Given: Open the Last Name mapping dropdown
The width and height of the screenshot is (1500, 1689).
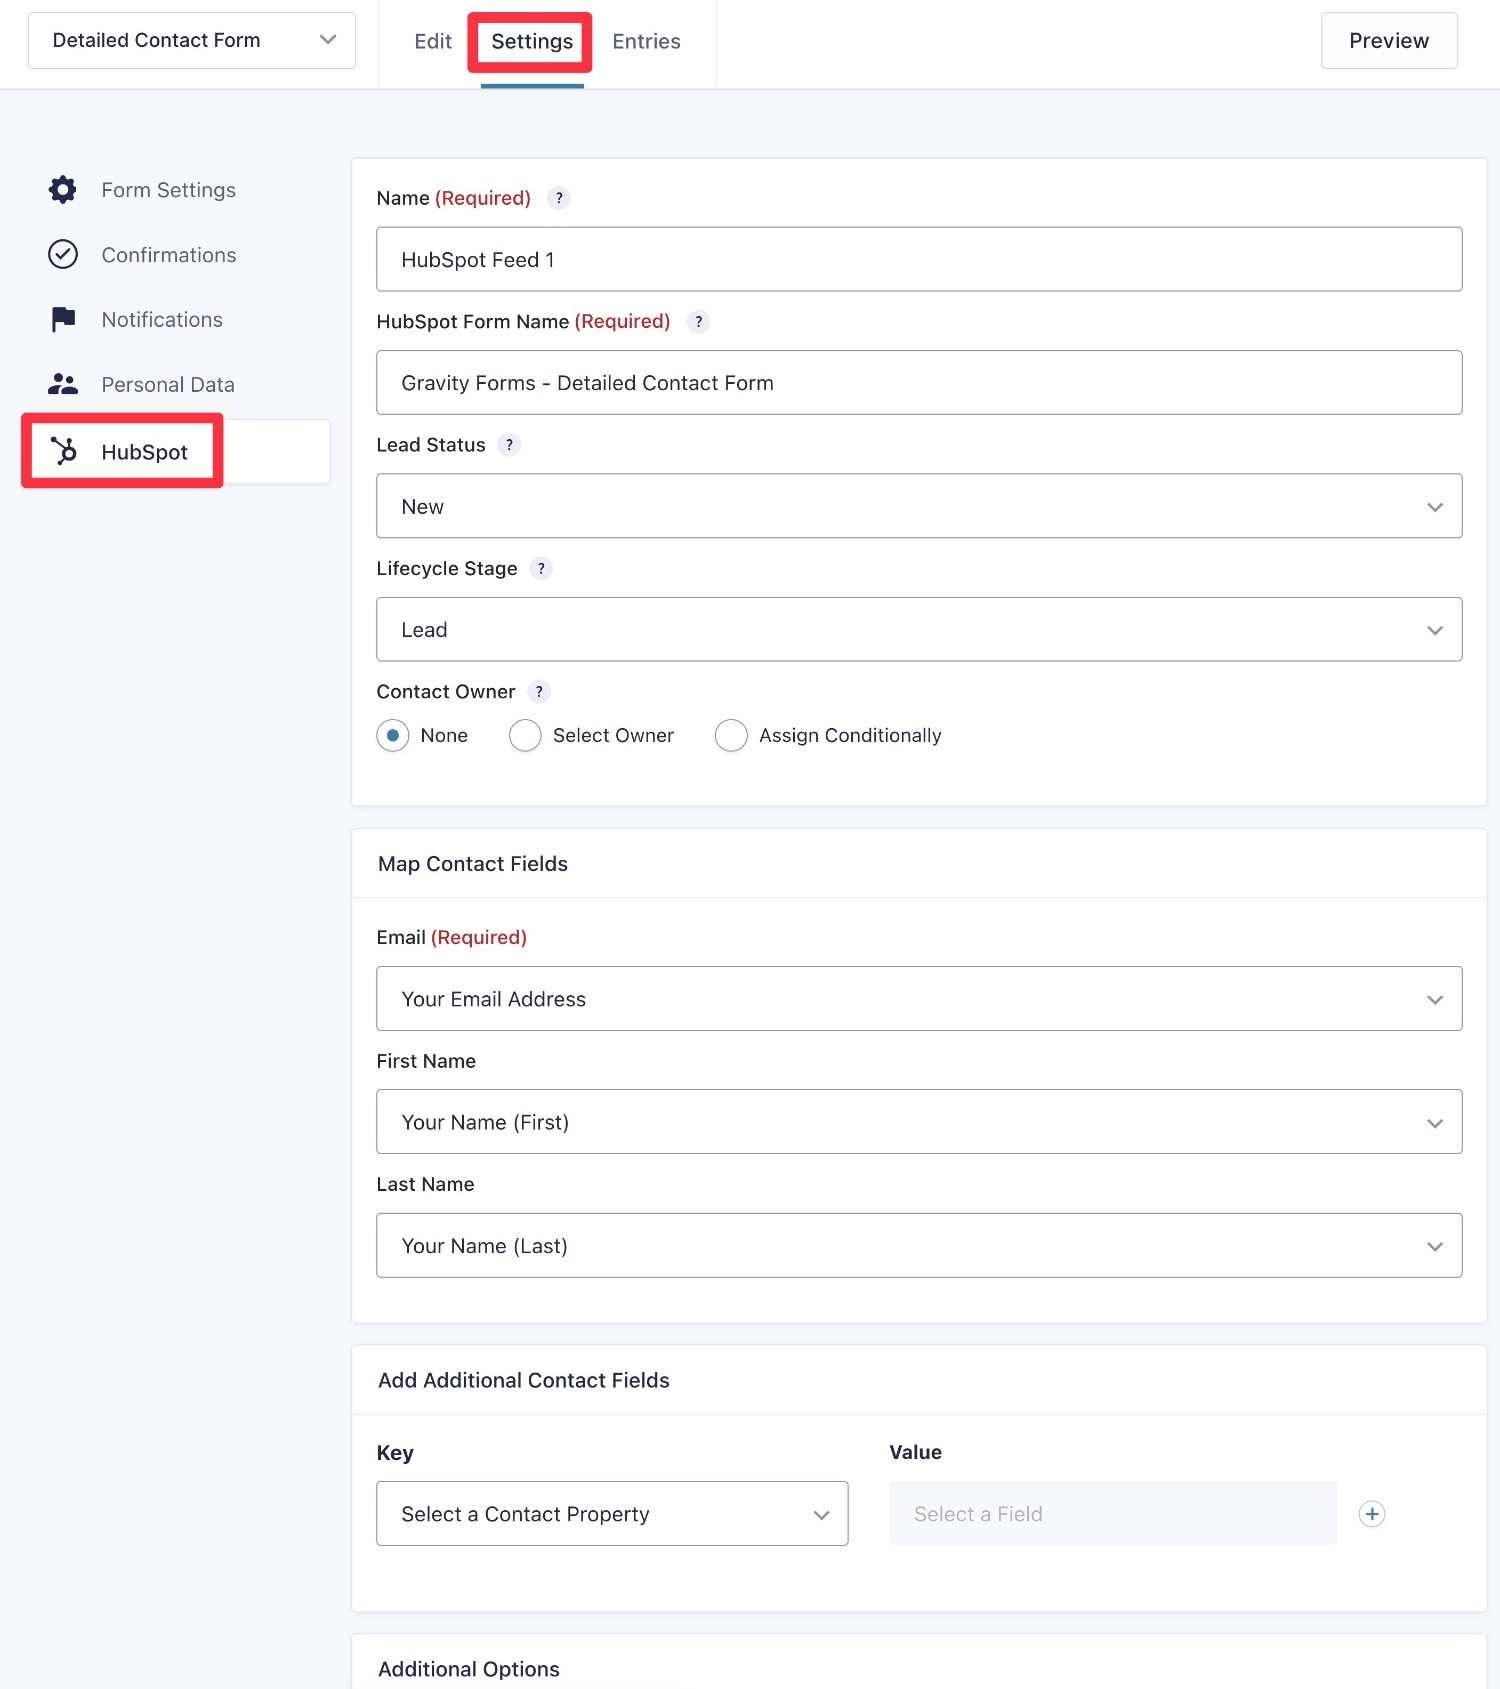Looking at the screenshot, I should (x=919, y=1245).
